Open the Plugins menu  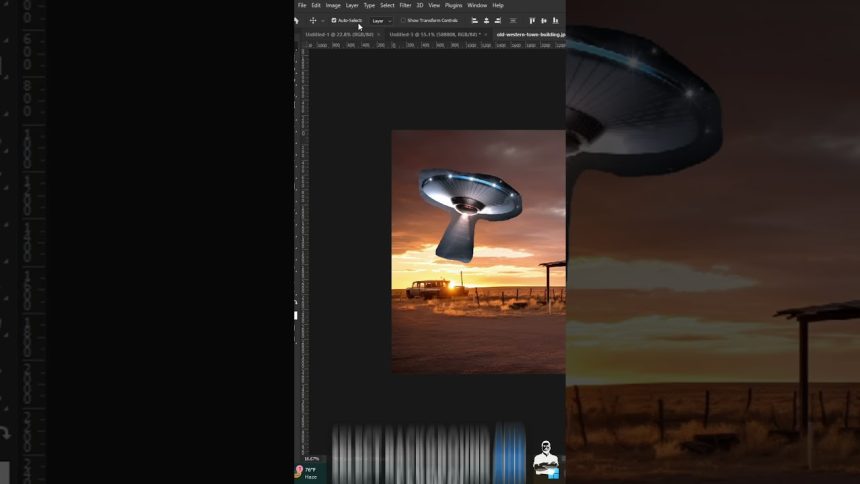(453, 5)
